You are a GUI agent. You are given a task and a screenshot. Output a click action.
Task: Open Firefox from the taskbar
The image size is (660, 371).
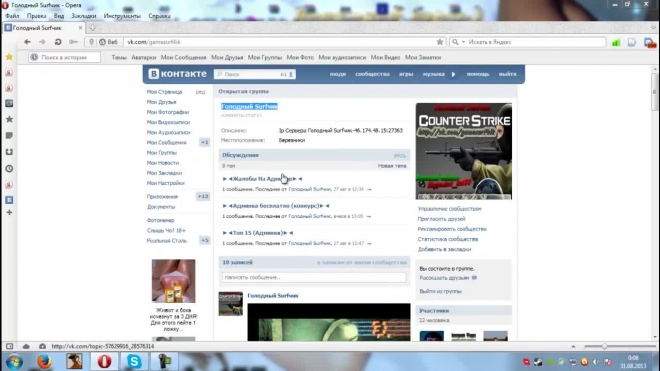coord(44,361)
